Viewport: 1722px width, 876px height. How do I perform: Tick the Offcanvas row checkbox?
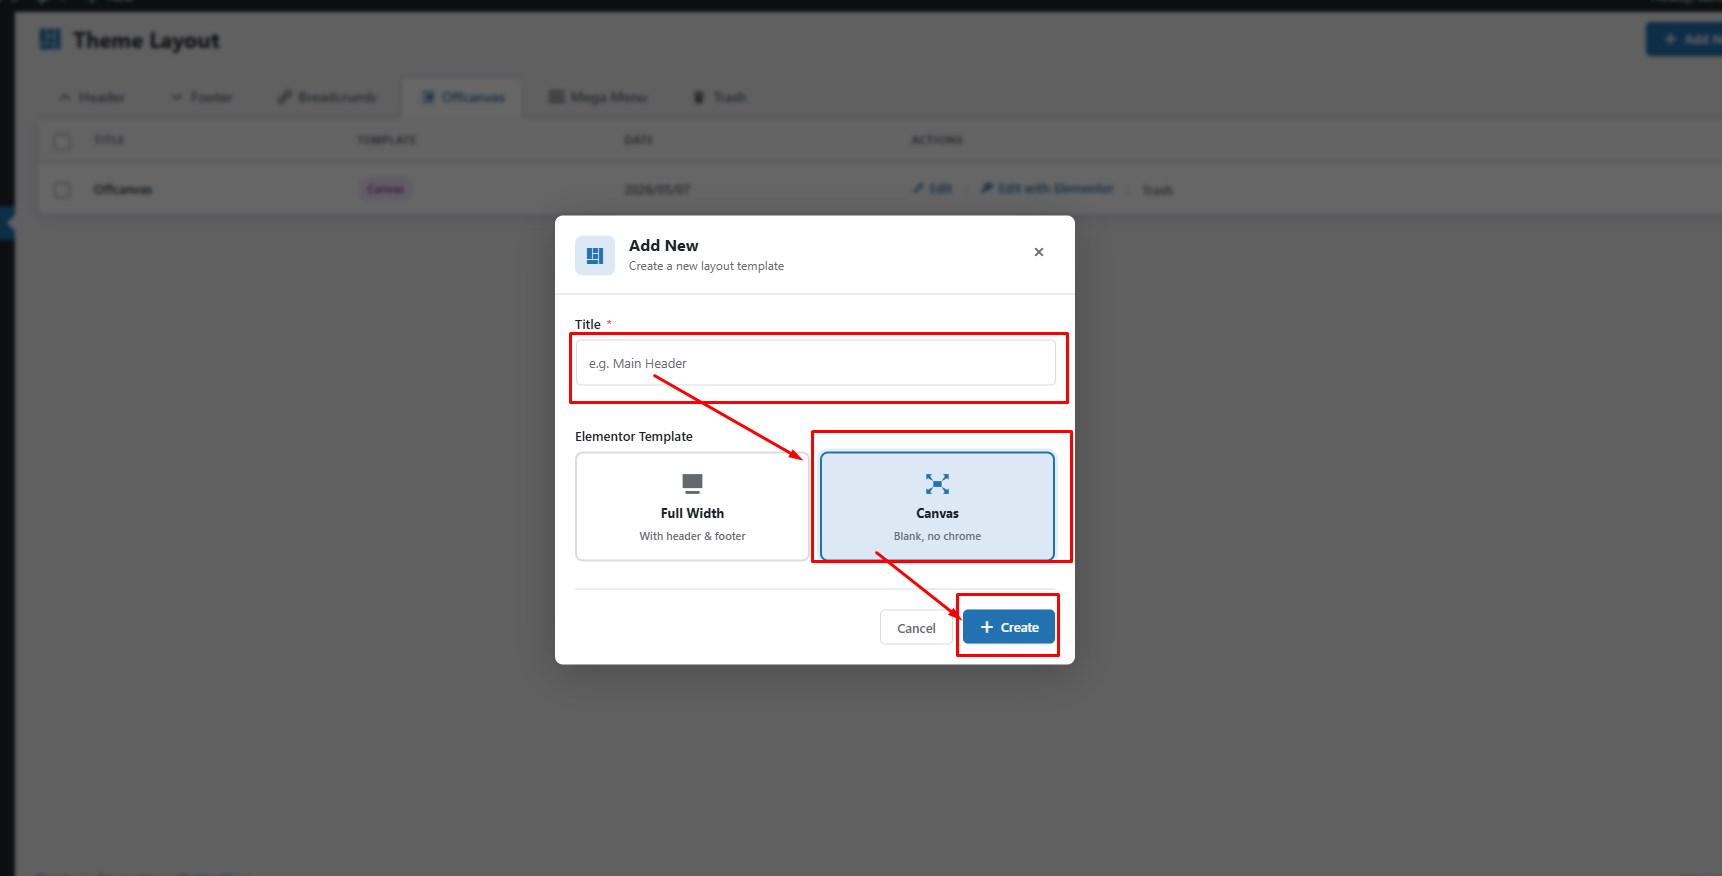62,189
